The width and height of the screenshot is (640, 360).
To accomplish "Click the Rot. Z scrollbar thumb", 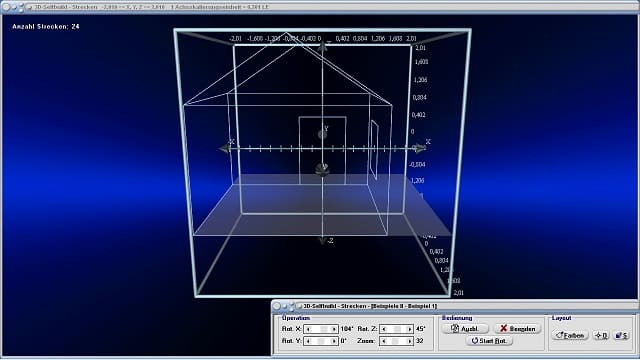I will coord(398,329).
